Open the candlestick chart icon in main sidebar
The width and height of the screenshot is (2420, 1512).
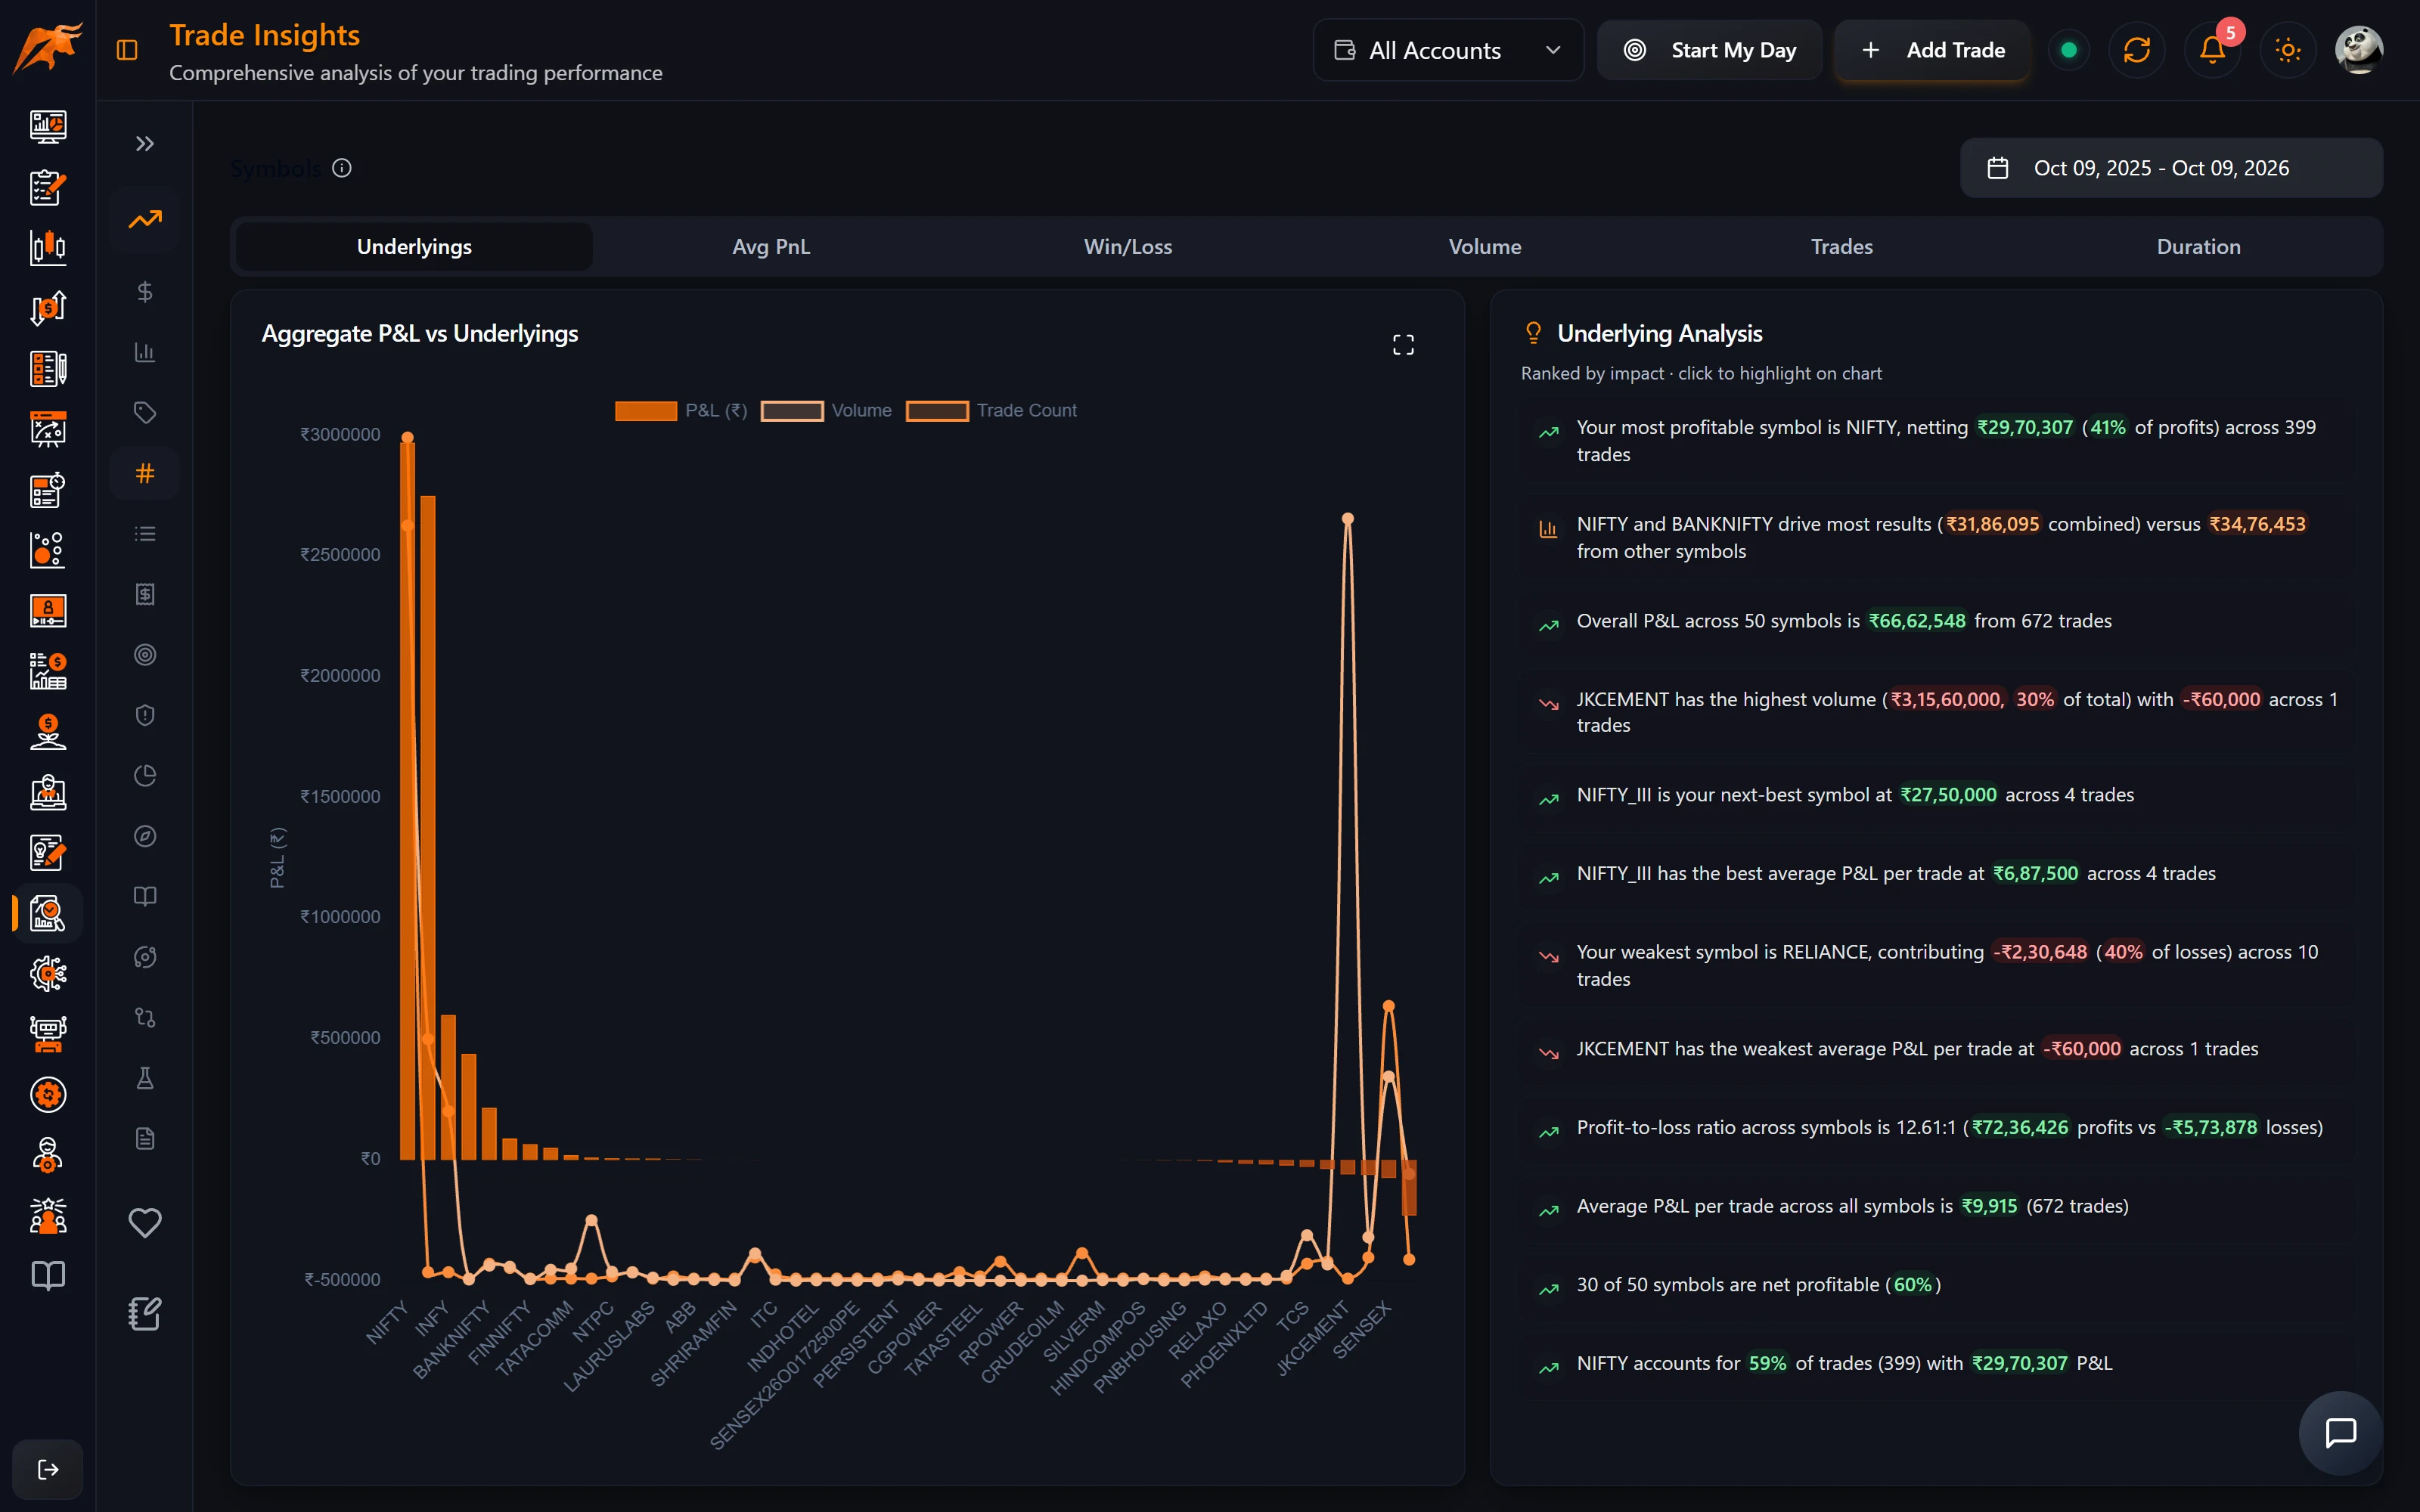(x=48, y=247)
